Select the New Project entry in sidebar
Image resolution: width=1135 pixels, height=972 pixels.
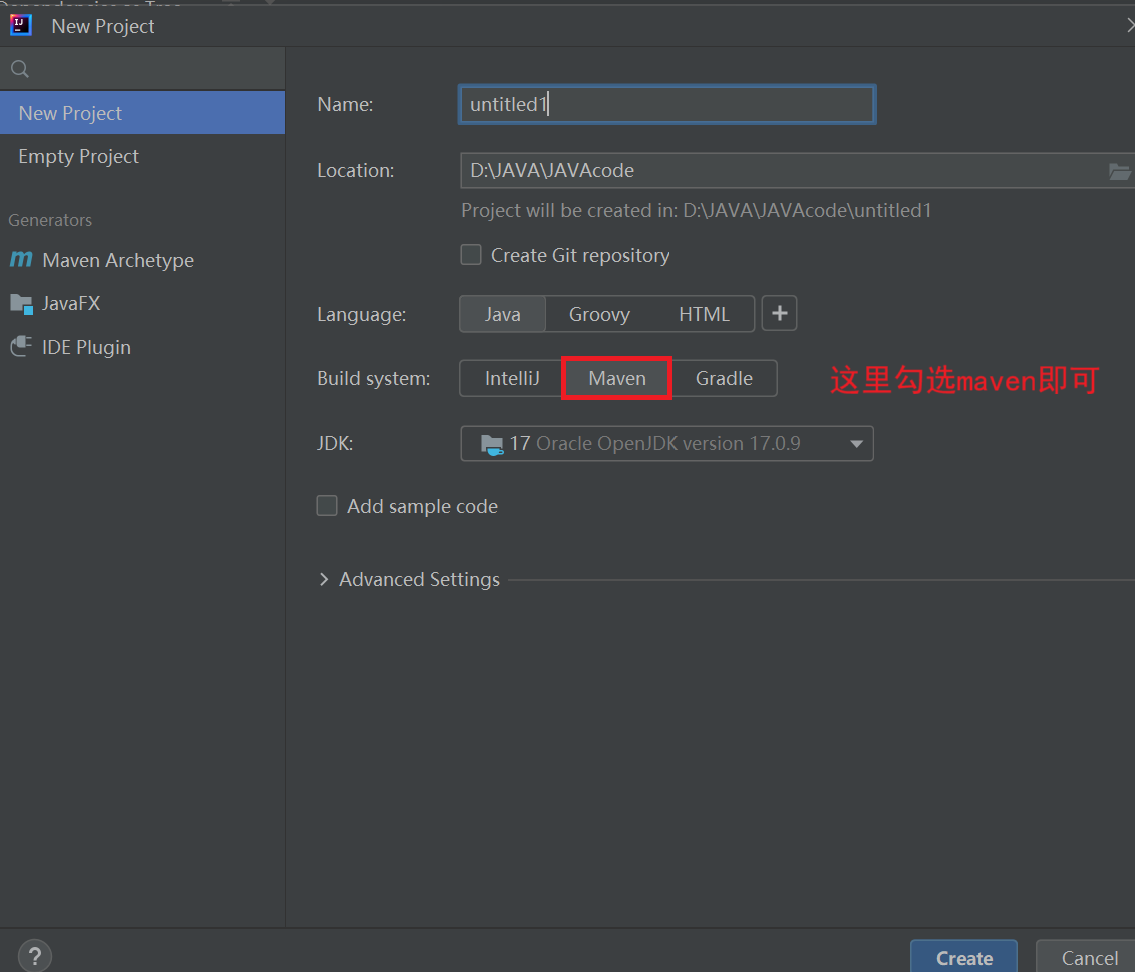pos(143,113)
